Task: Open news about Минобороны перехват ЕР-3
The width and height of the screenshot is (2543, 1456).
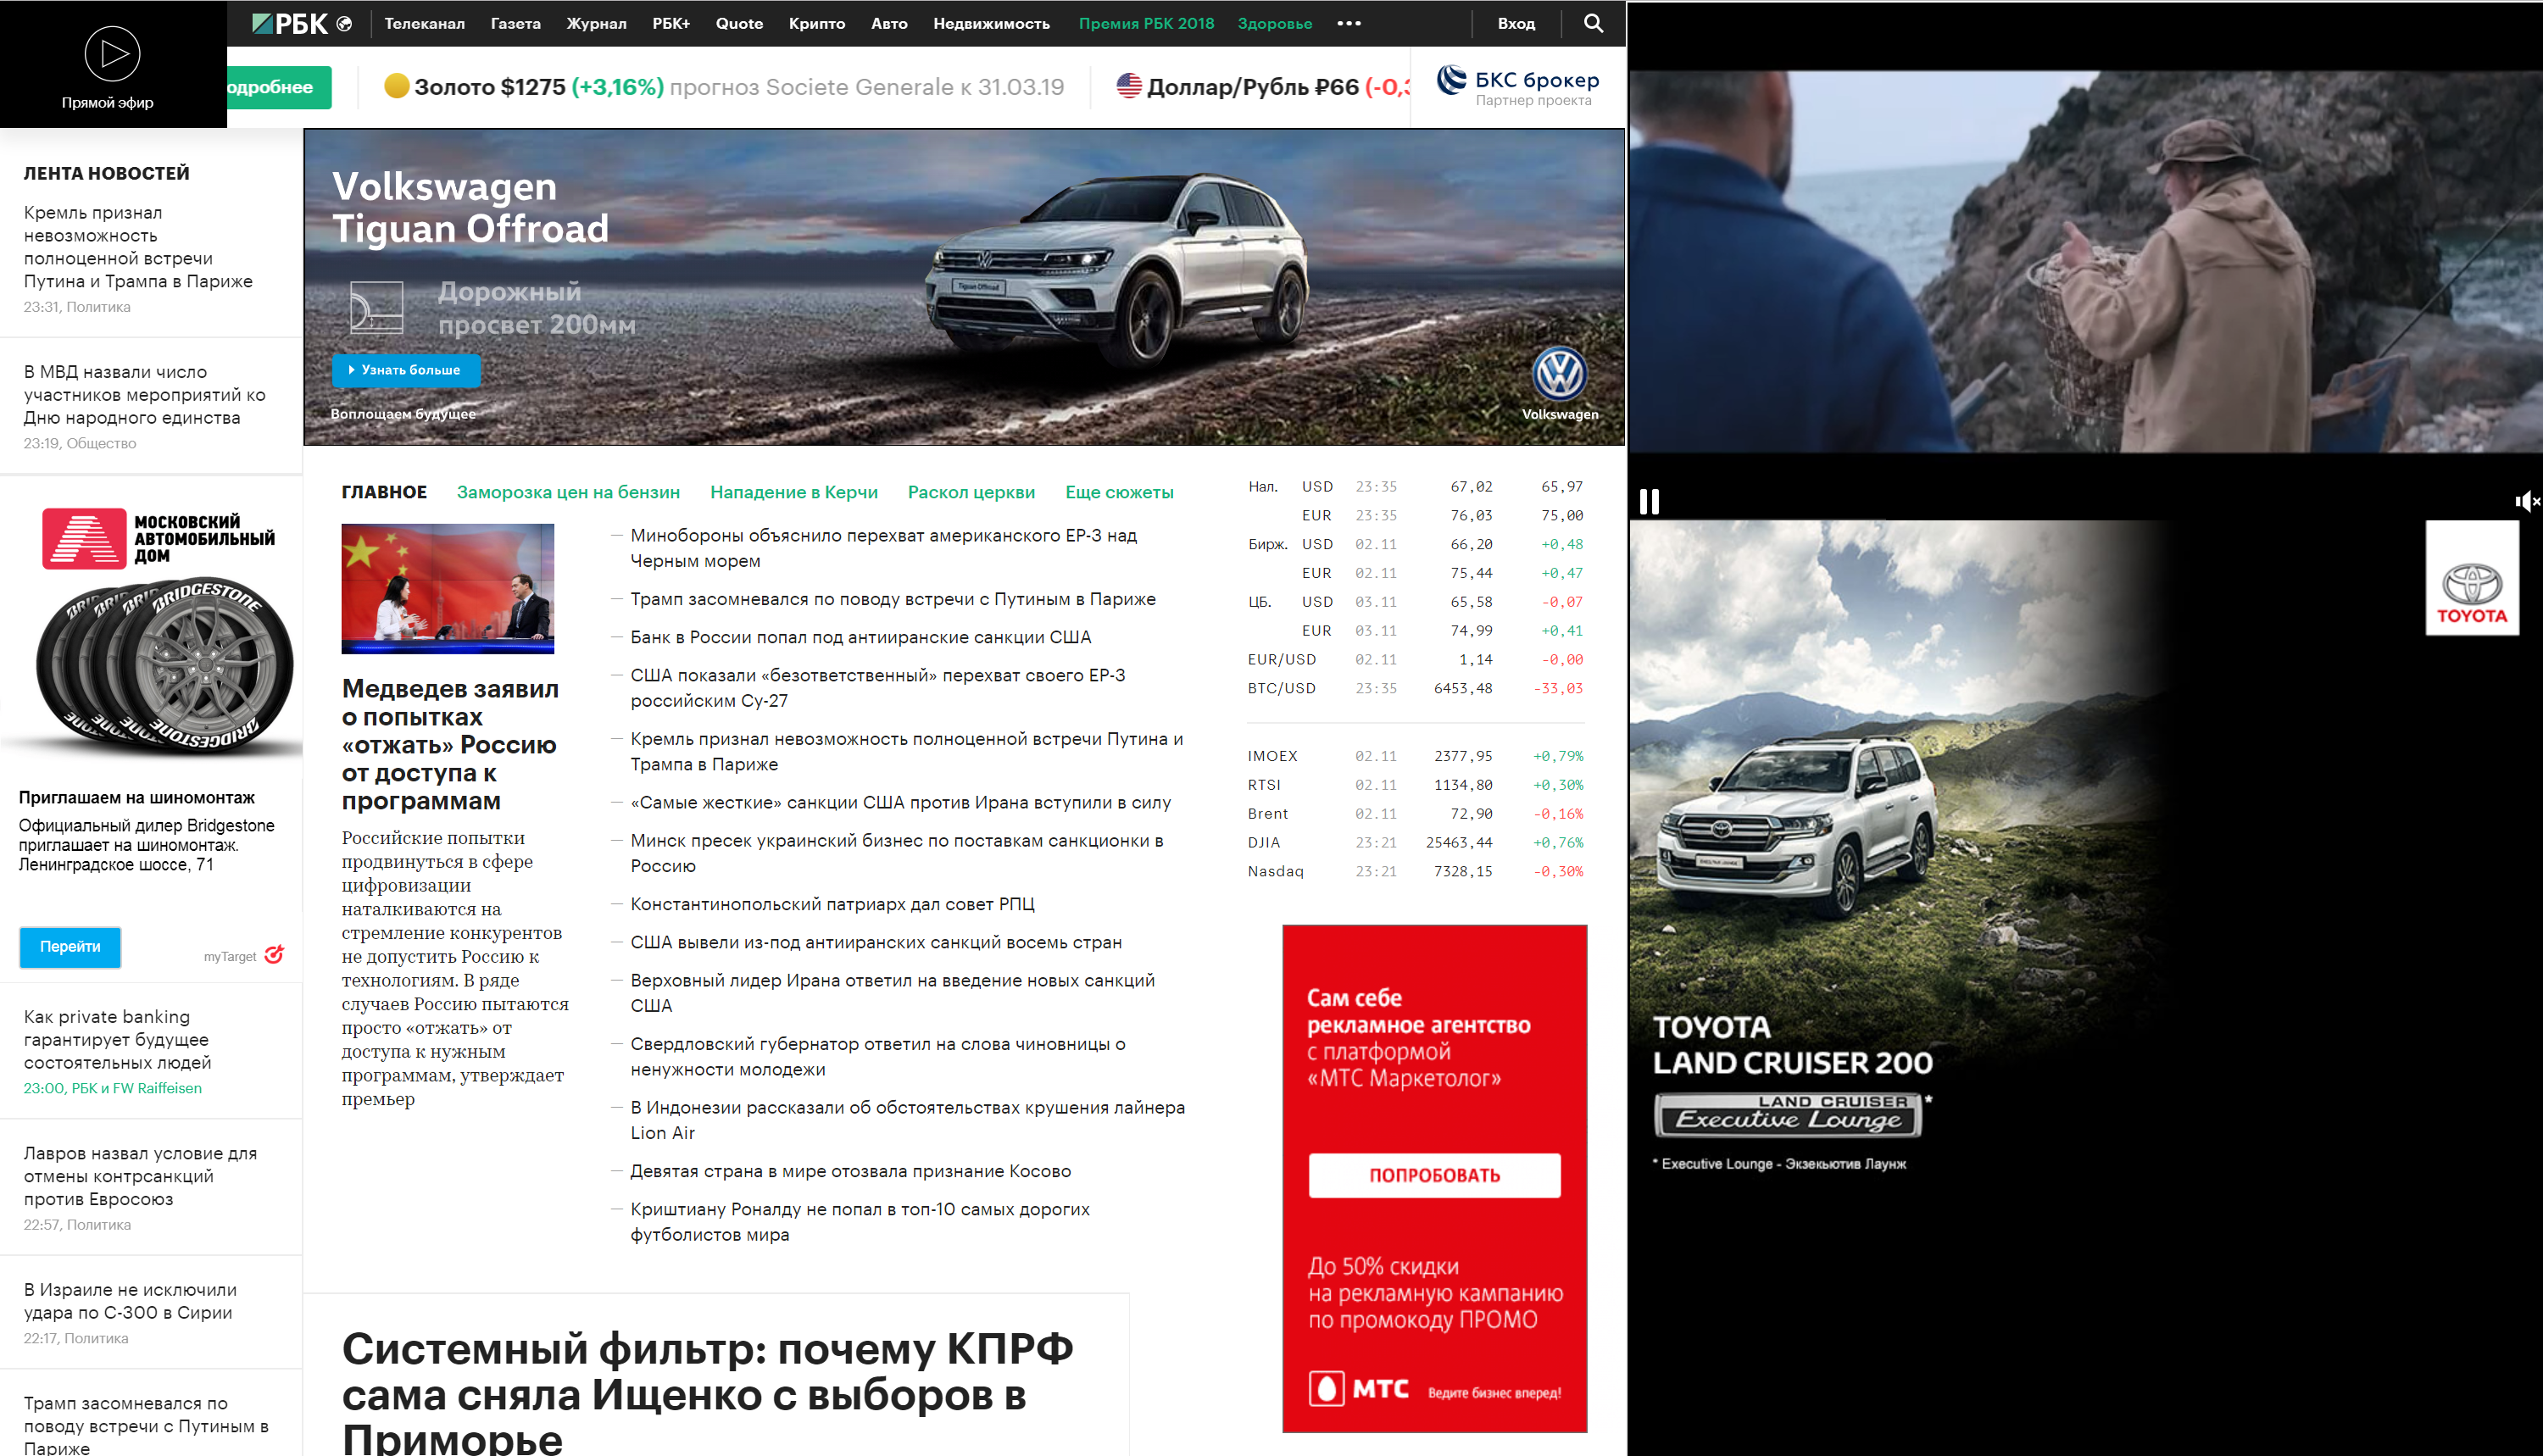Action: 883,548
